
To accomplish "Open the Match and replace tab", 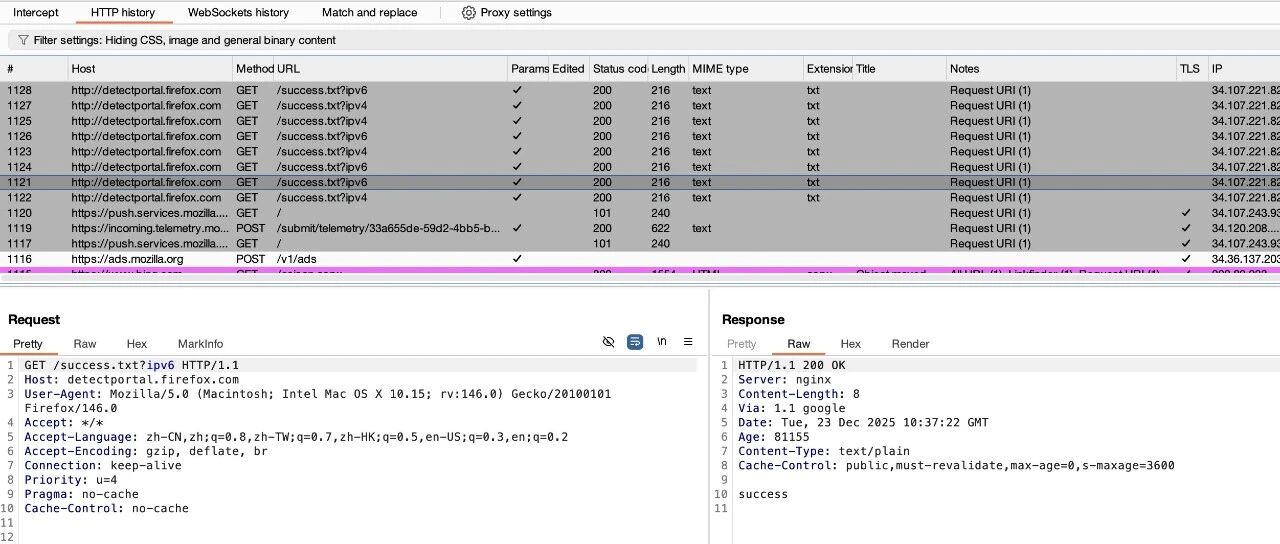I will coord(369,13).
